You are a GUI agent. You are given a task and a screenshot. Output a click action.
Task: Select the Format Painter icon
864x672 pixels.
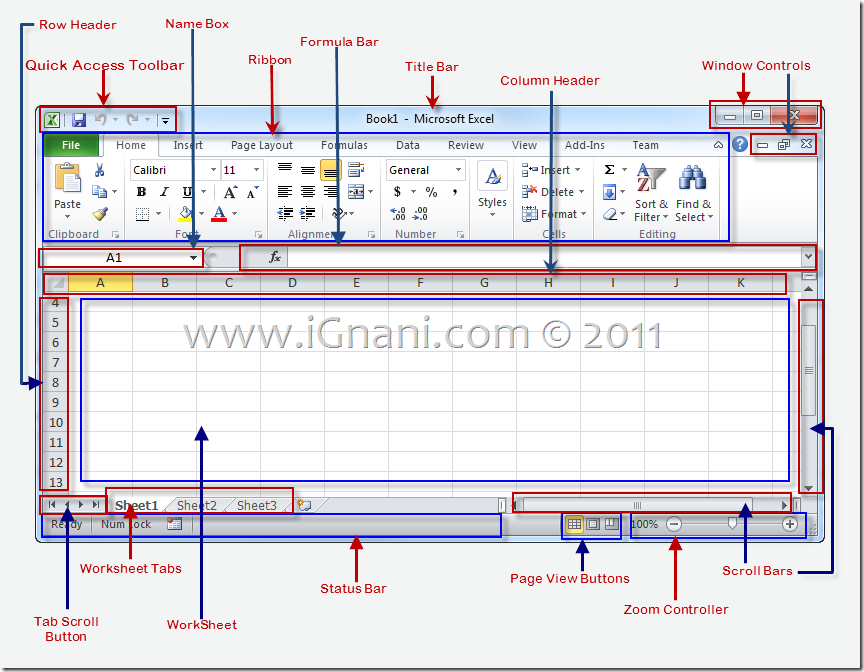tap(100, 213)
